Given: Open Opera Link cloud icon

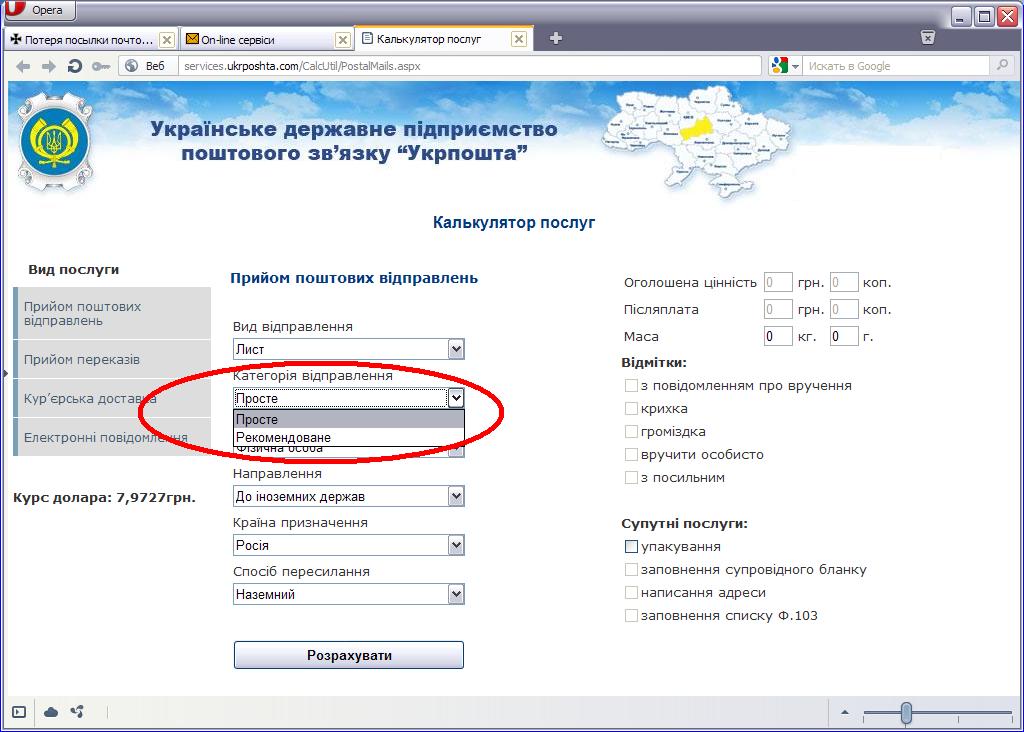Looking at the screenshot, I should (x=51, y=712).
